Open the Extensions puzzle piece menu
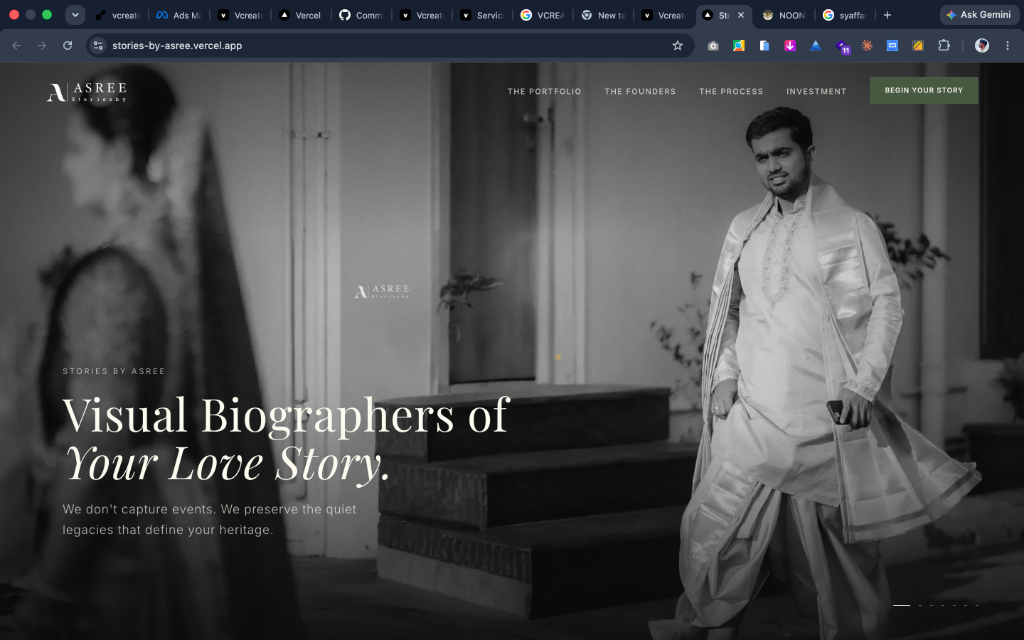Viewport: 1024px width, 640px height. pos(944,46)
